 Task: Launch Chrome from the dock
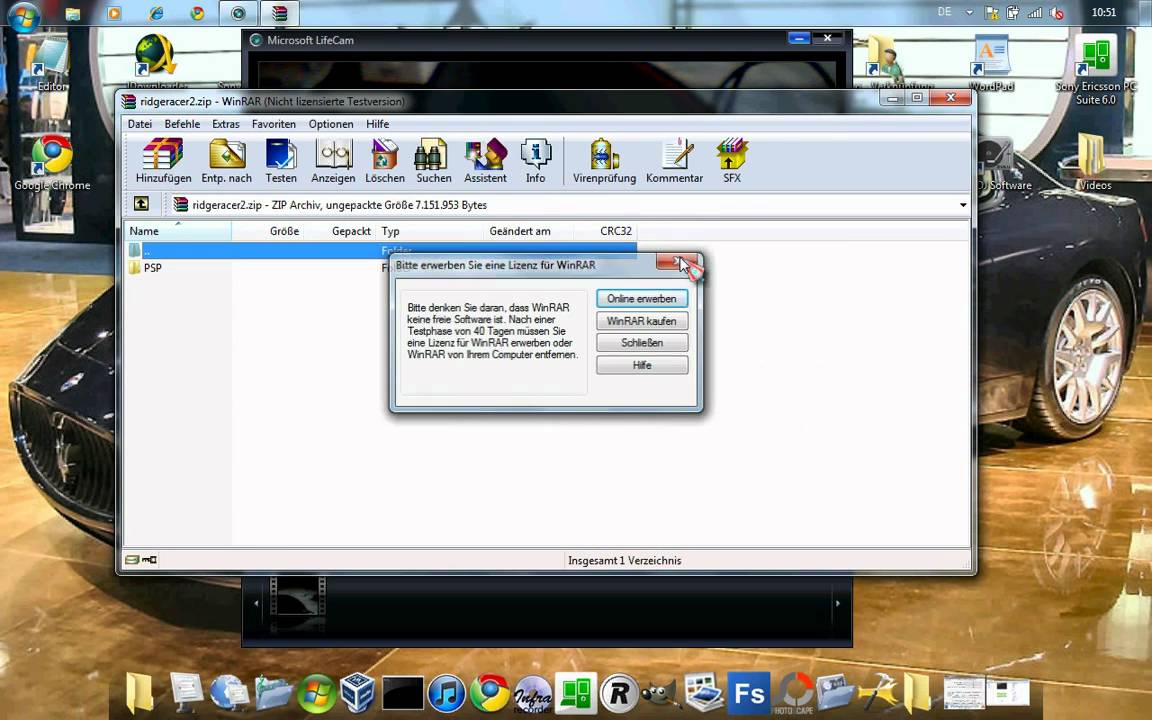click(x=489, y=694)
